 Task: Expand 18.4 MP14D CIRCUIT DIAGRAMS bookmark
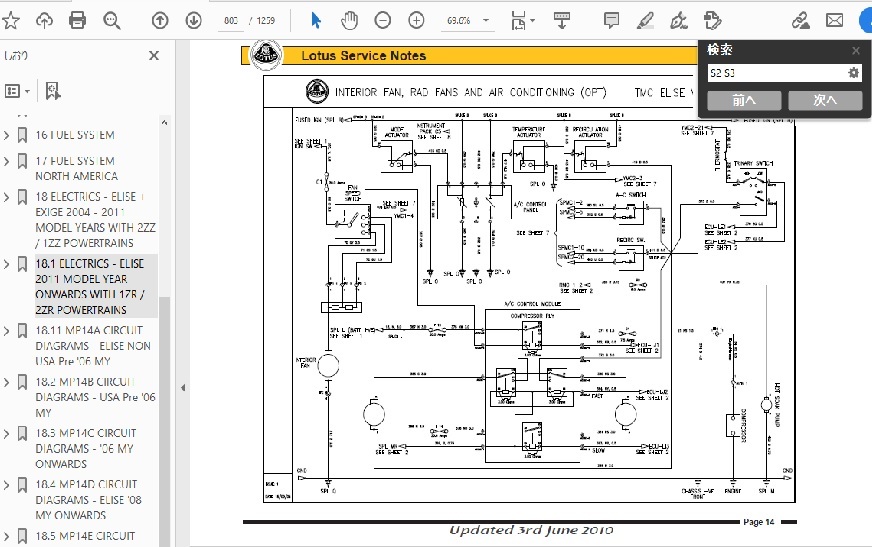(6, 485)
